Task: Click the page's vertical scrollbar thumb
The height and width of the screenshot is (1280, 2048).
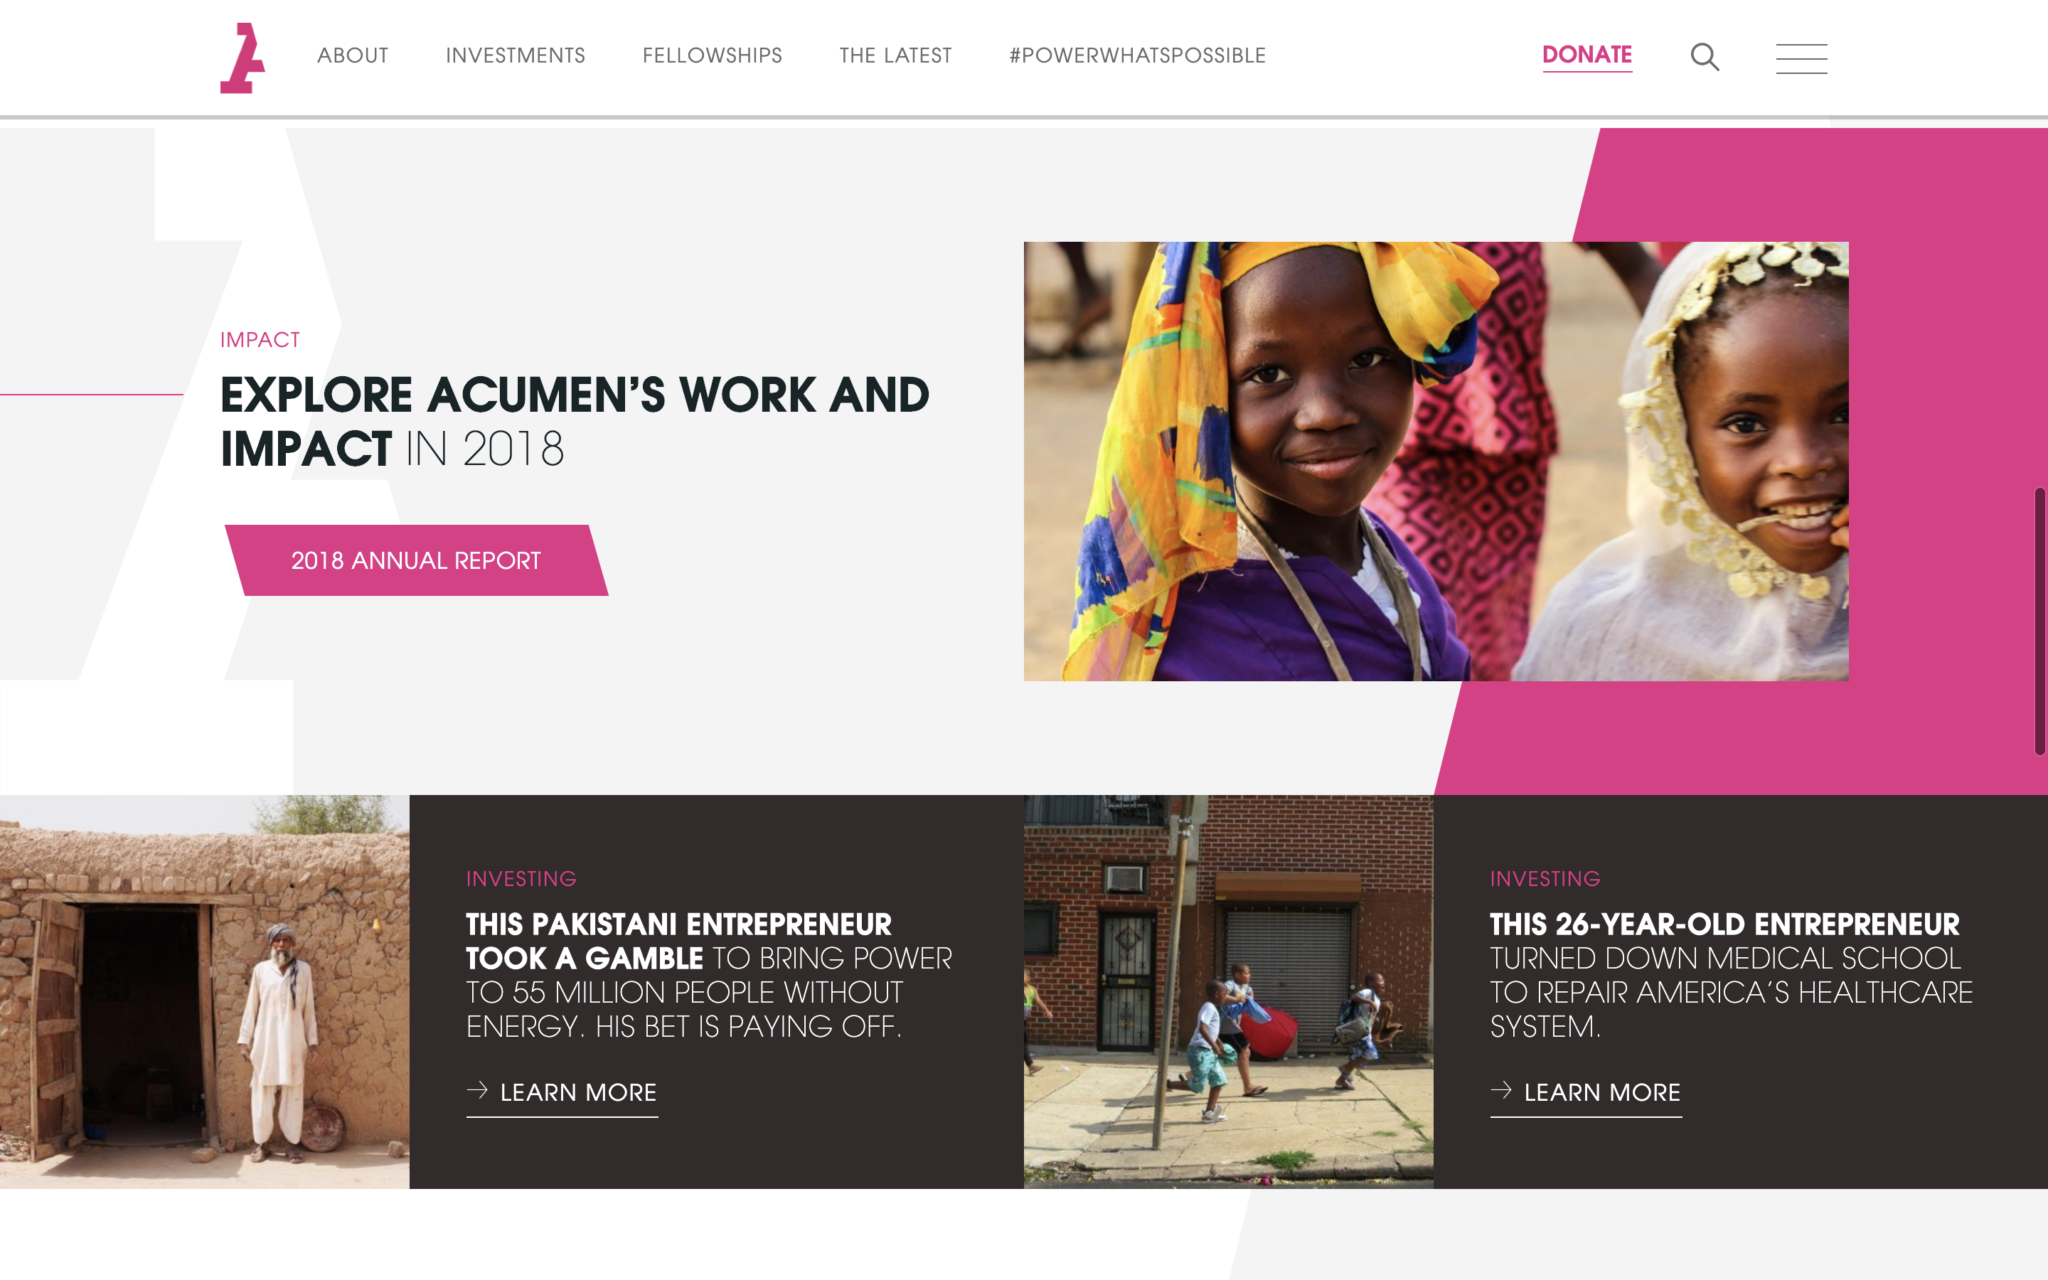Action: pyautogui.click(x=2040, y=621)
